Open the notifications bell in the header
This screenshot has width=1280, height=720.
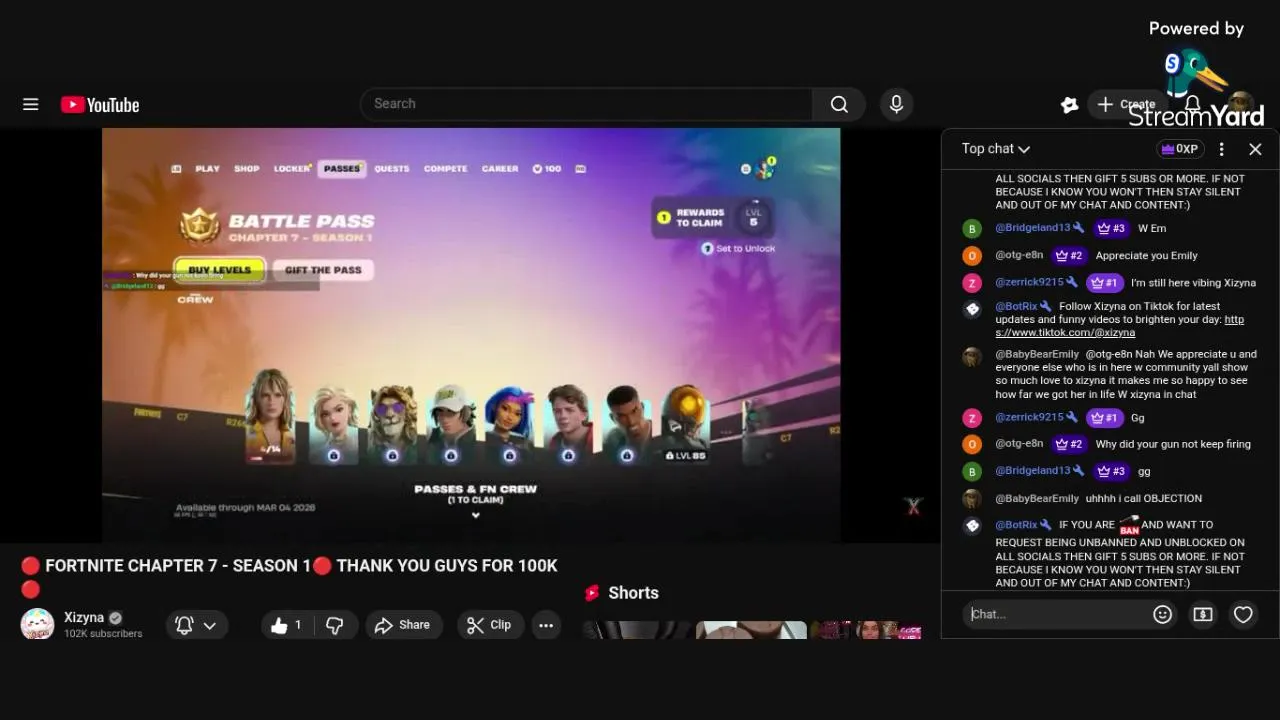tap(1192, 104)
